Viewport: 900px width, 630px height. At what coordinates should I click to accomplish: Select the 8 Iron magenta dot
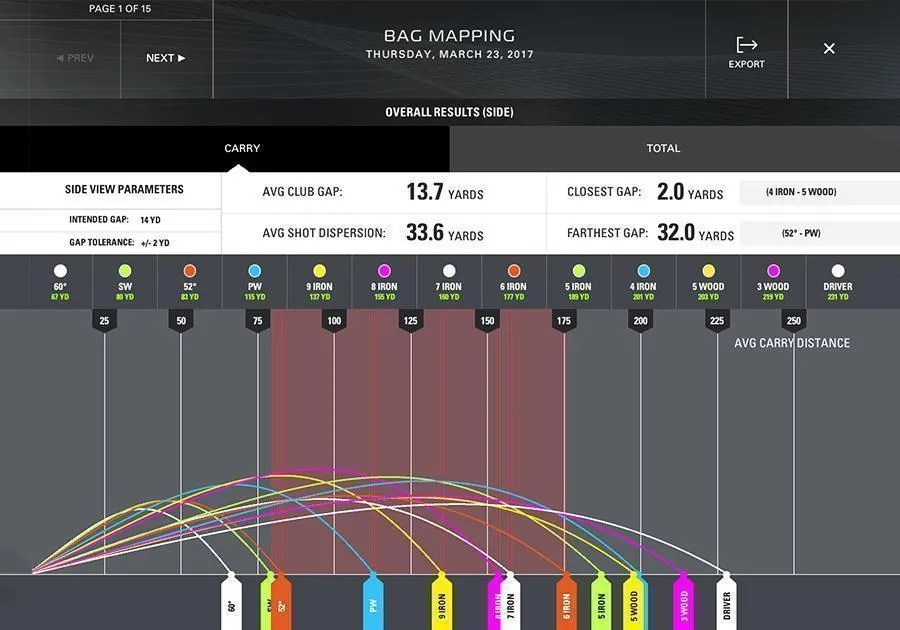[385, 271]
